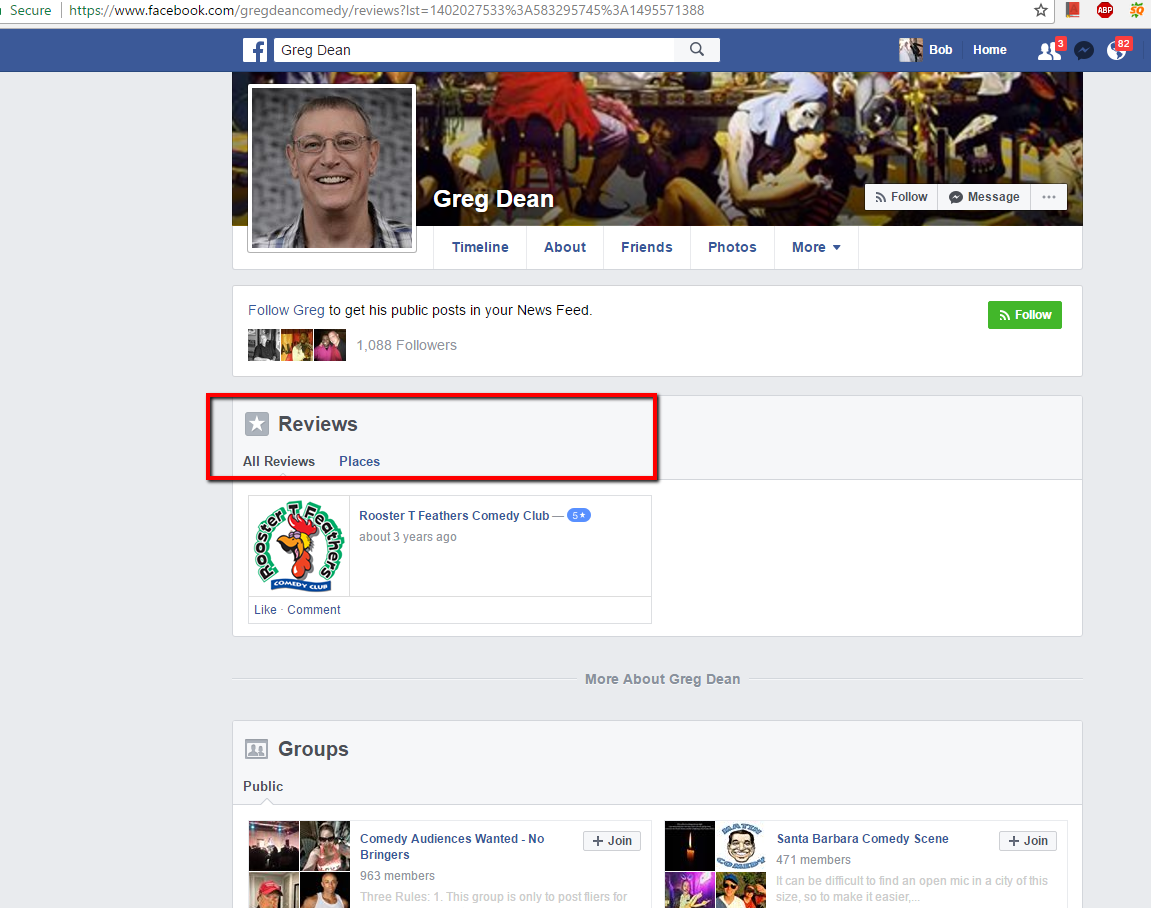Click the AdBlock Plus extension icon

pyautogui.click(x=1105, y=10)
